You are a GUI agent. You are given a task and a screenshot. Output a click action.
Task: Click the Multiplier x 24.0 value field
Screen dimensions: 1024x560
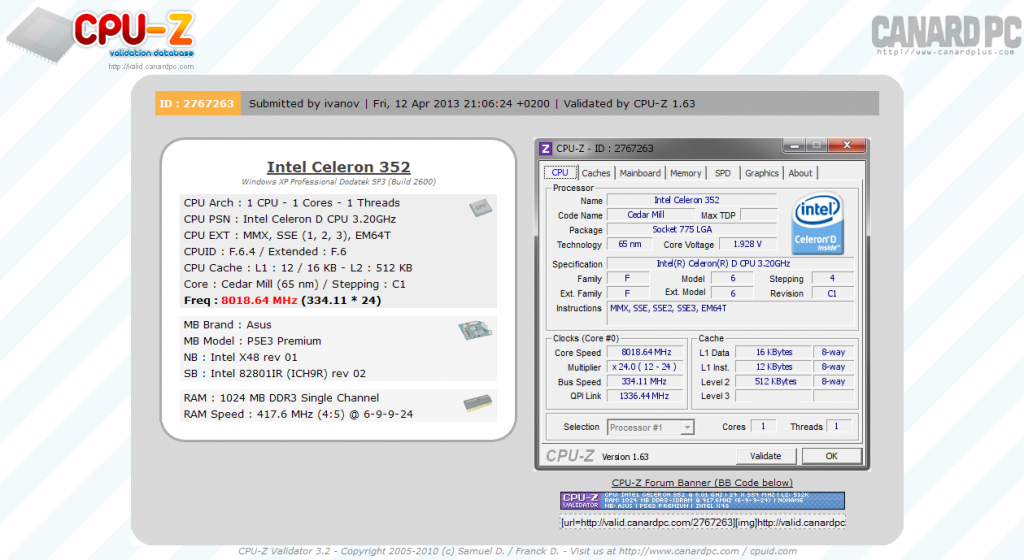(645, 367)
